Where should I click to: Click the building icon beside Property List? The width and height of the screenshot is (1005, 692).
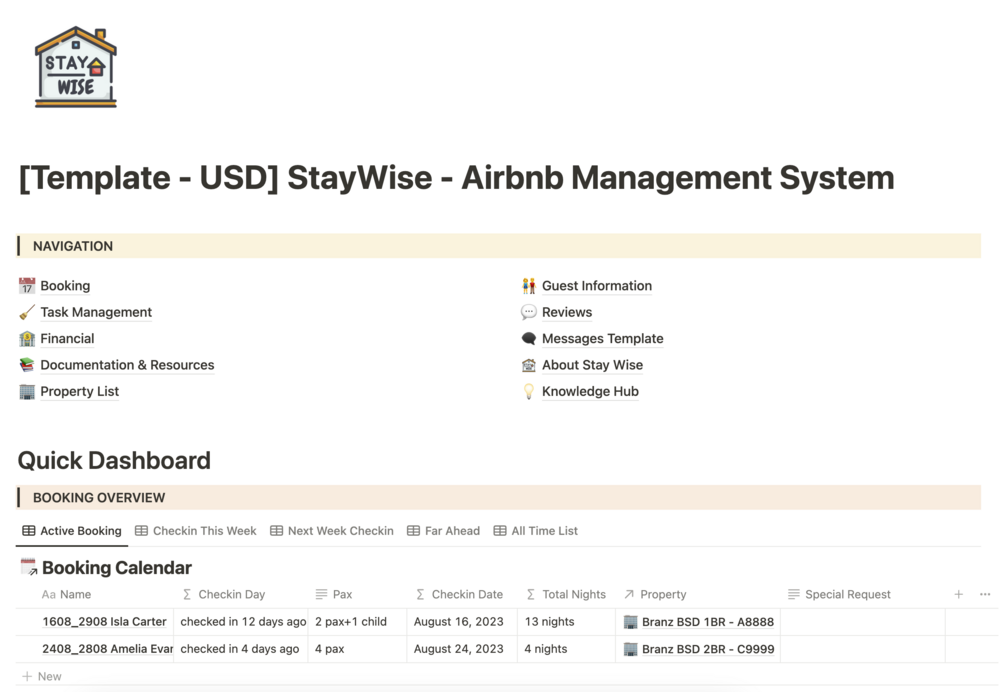click(x=27, y=392)
